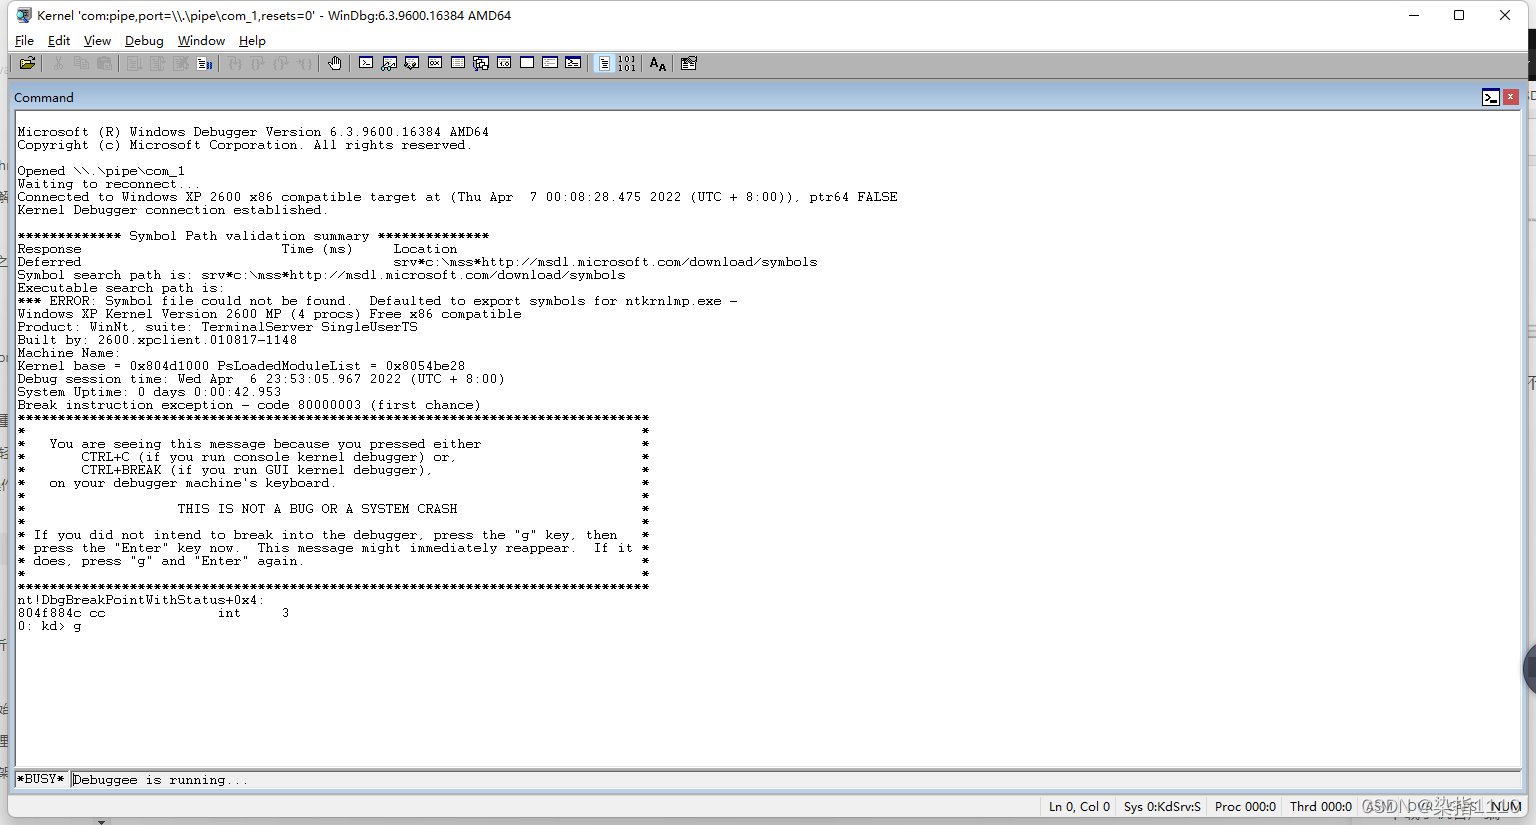Open the Font dialog toolbar icon

tap(657, 63)
